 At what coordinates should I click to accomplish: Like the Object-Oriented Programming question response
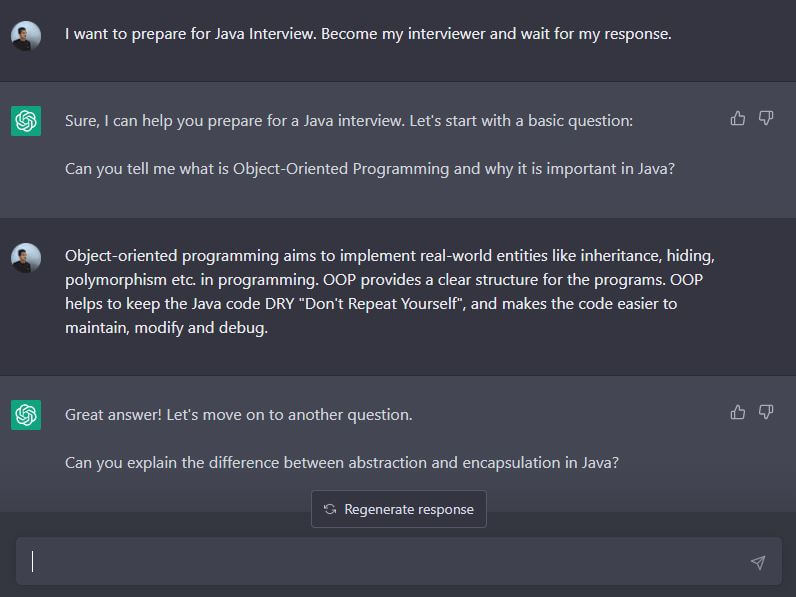[x=738, y=119]
